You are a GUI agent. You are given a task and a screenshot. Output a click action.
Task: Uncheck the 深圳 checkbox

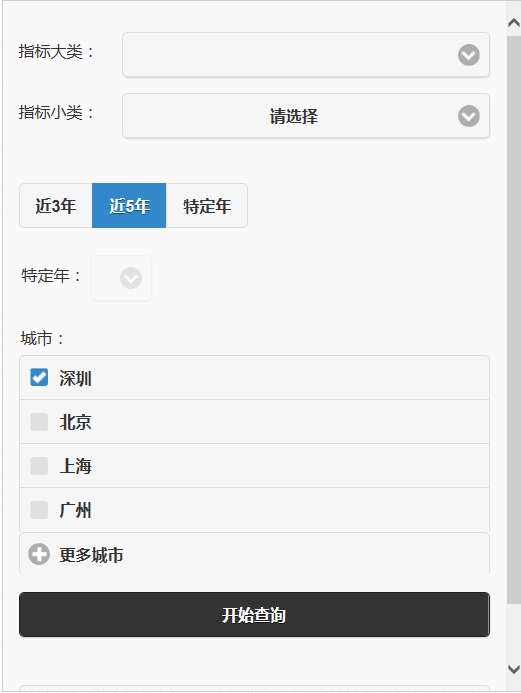point(39,377)
